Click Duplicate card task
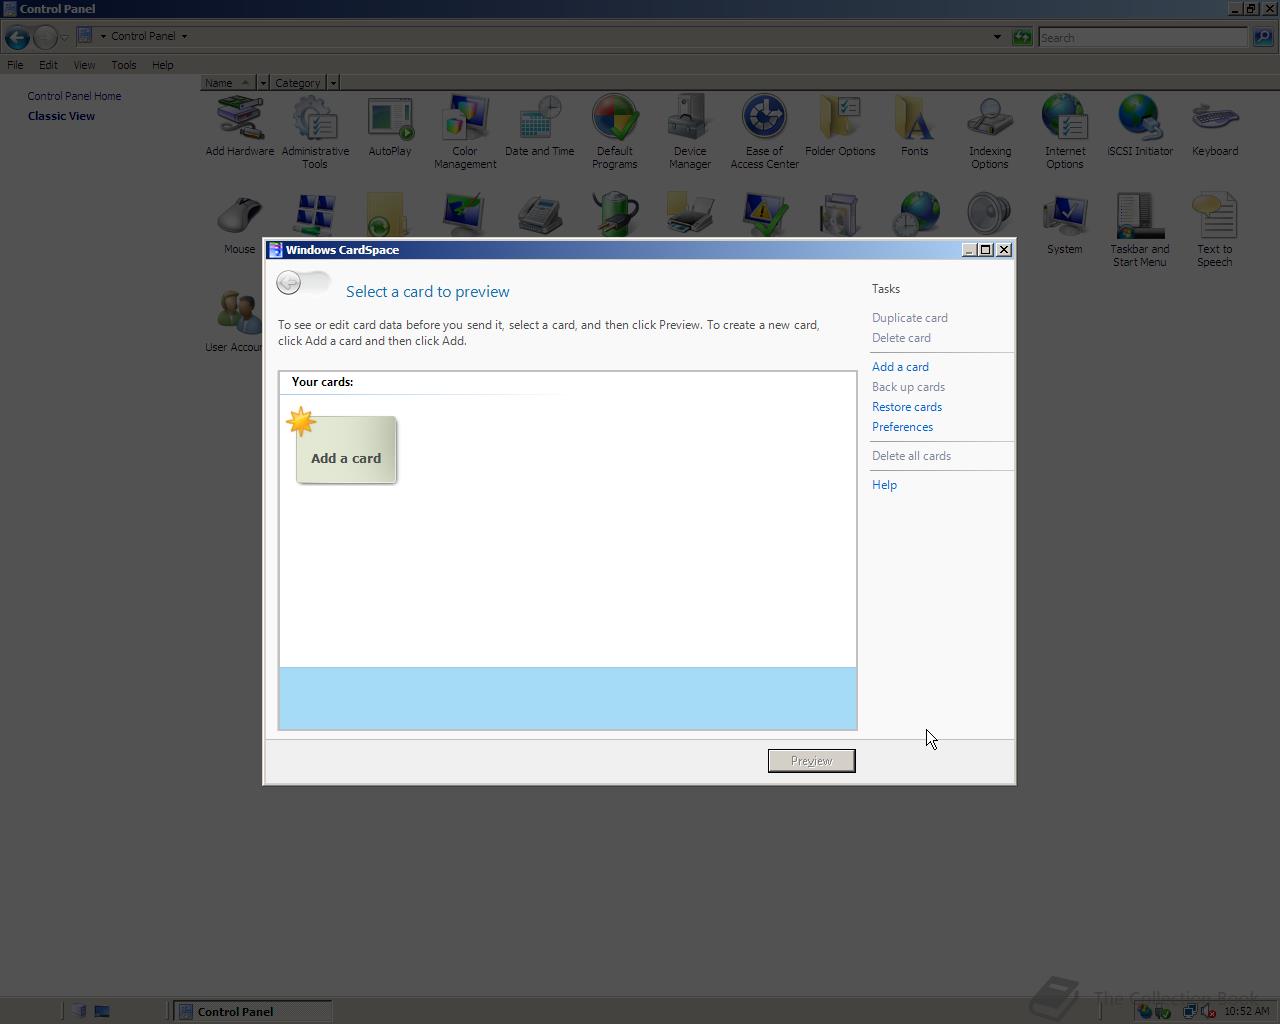Viewport: 1280px width, 1024px height. (x=910, y=318)
